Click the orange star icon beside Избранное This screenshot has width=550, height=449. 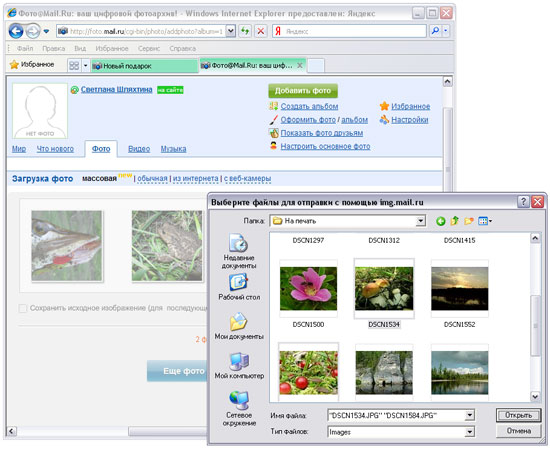(384, 106)
